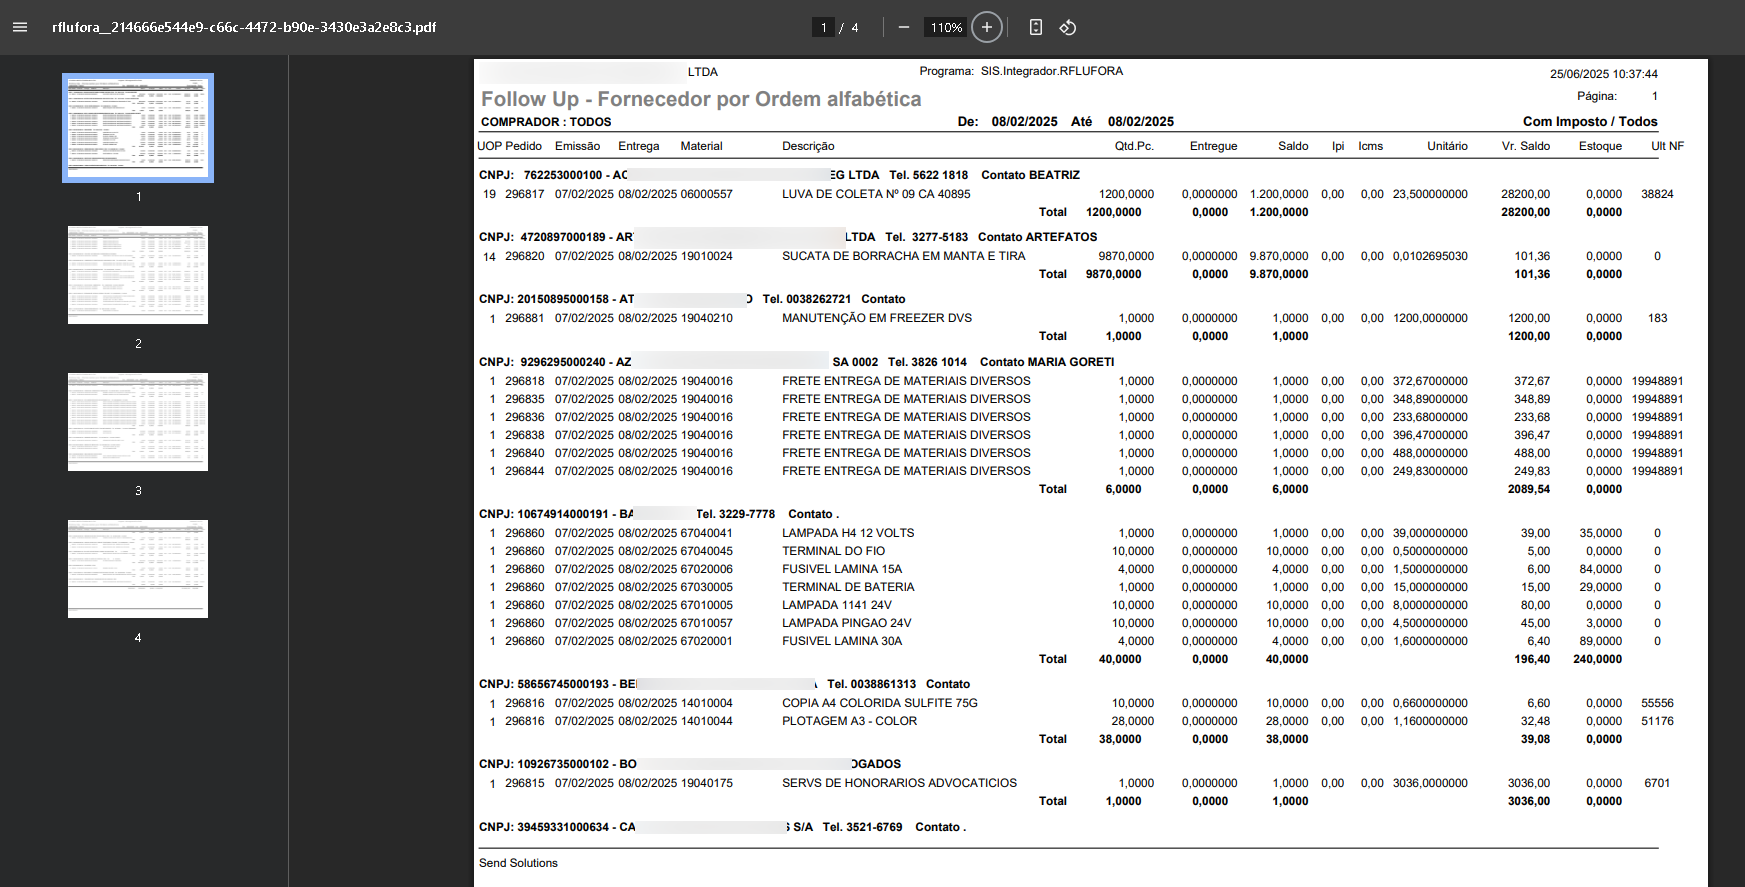Click the current page number field
The height and width of the screenshot is (887, 1745).
point(823,27)
